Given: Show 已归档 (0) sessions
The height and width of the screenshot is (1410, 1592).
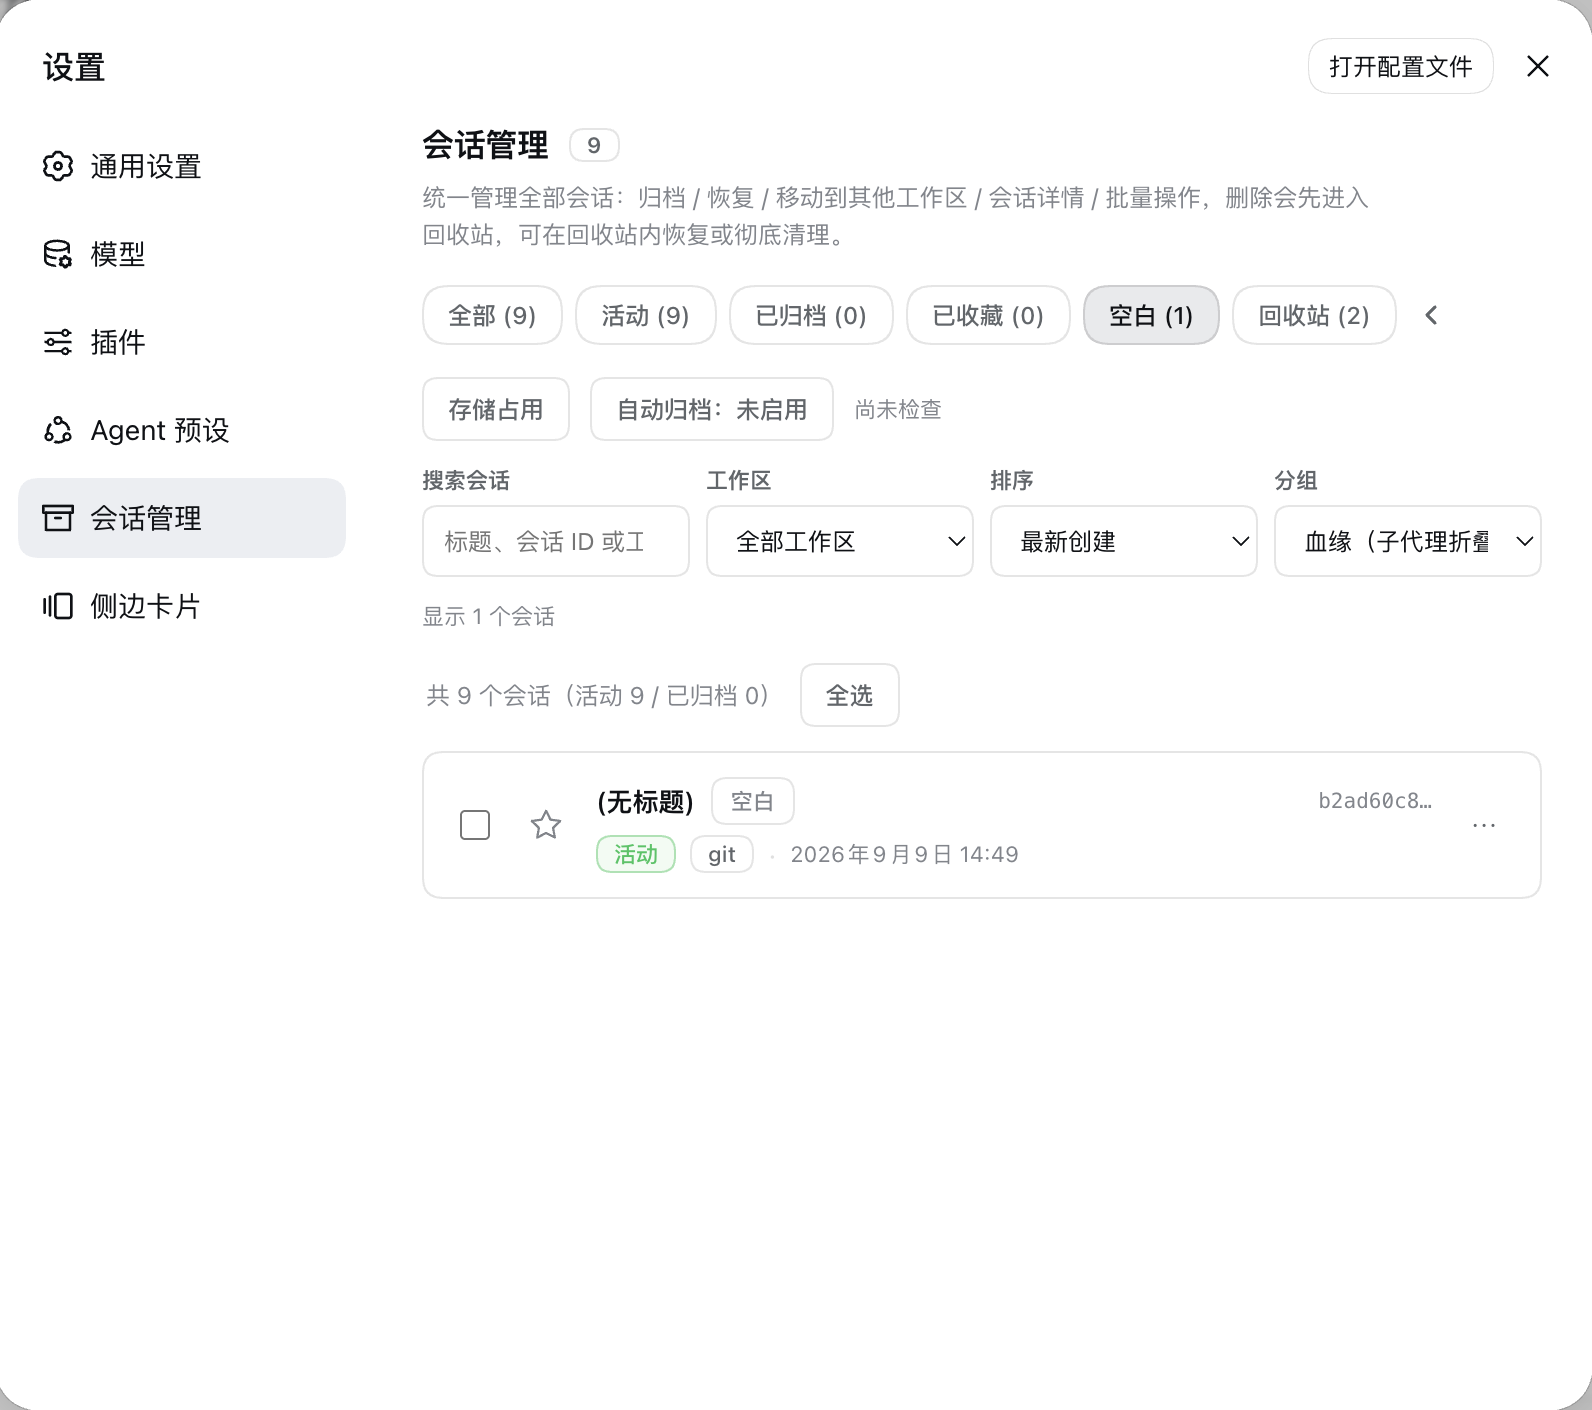Looking at the screenshot, I should point(811,315).
